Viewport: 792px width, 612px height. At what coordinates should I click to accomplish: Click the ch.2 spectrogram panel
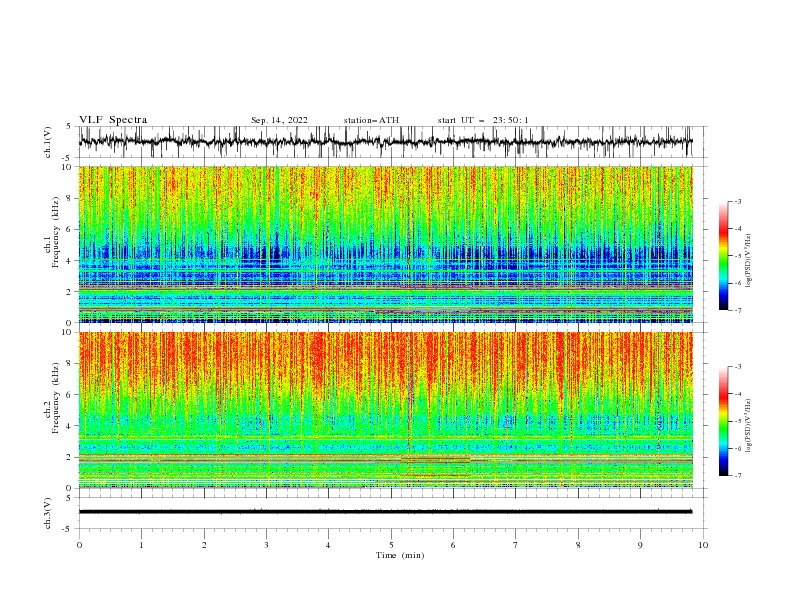[386, 410]
